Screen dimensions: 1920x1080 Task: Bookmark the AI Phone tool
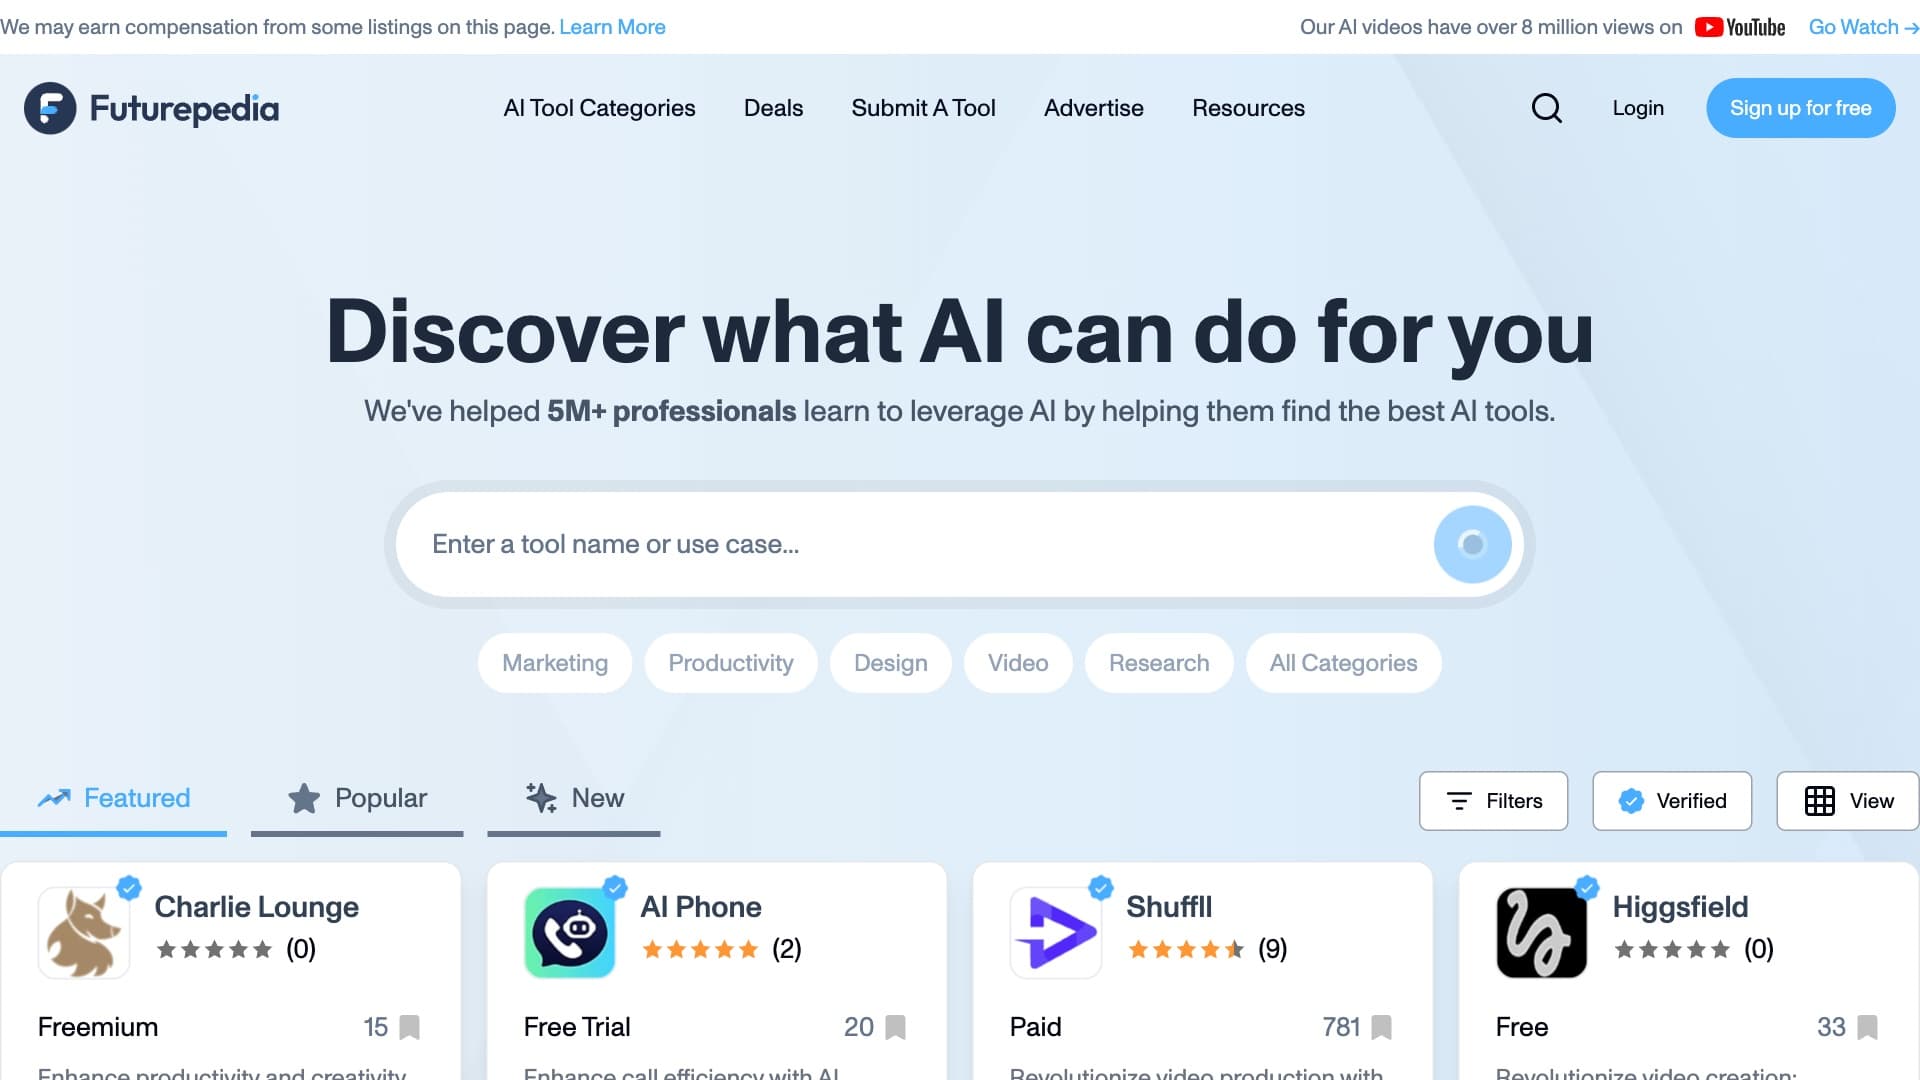896,1027
